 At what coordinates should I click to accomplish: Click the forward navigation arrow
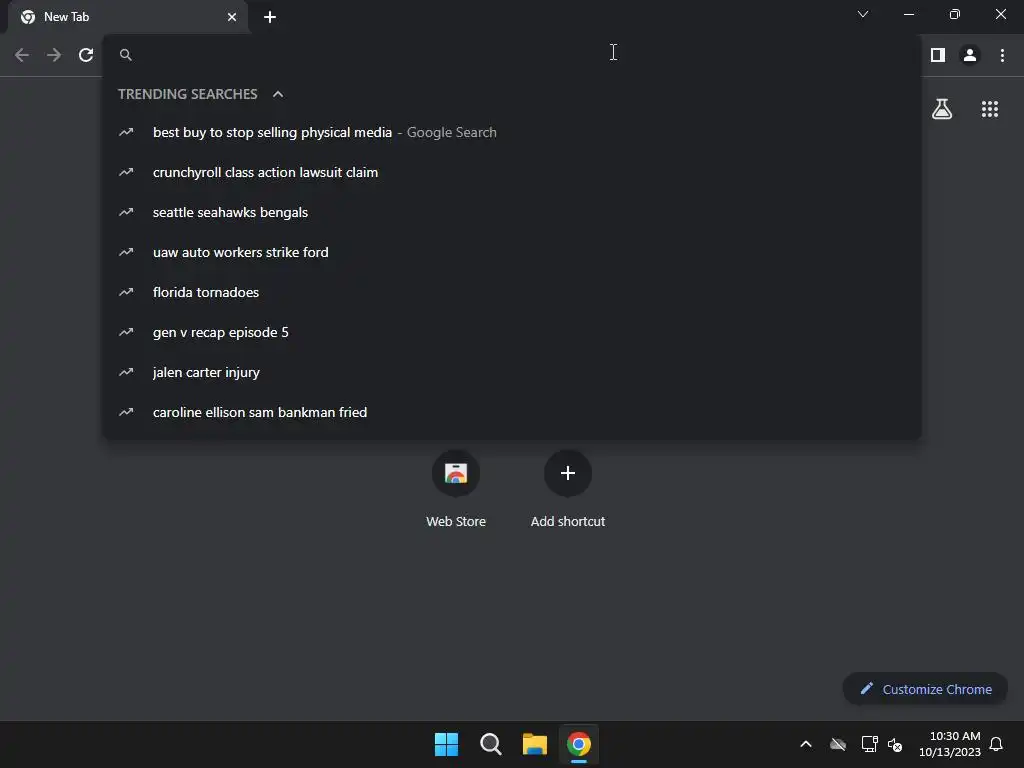coord(54,55)
